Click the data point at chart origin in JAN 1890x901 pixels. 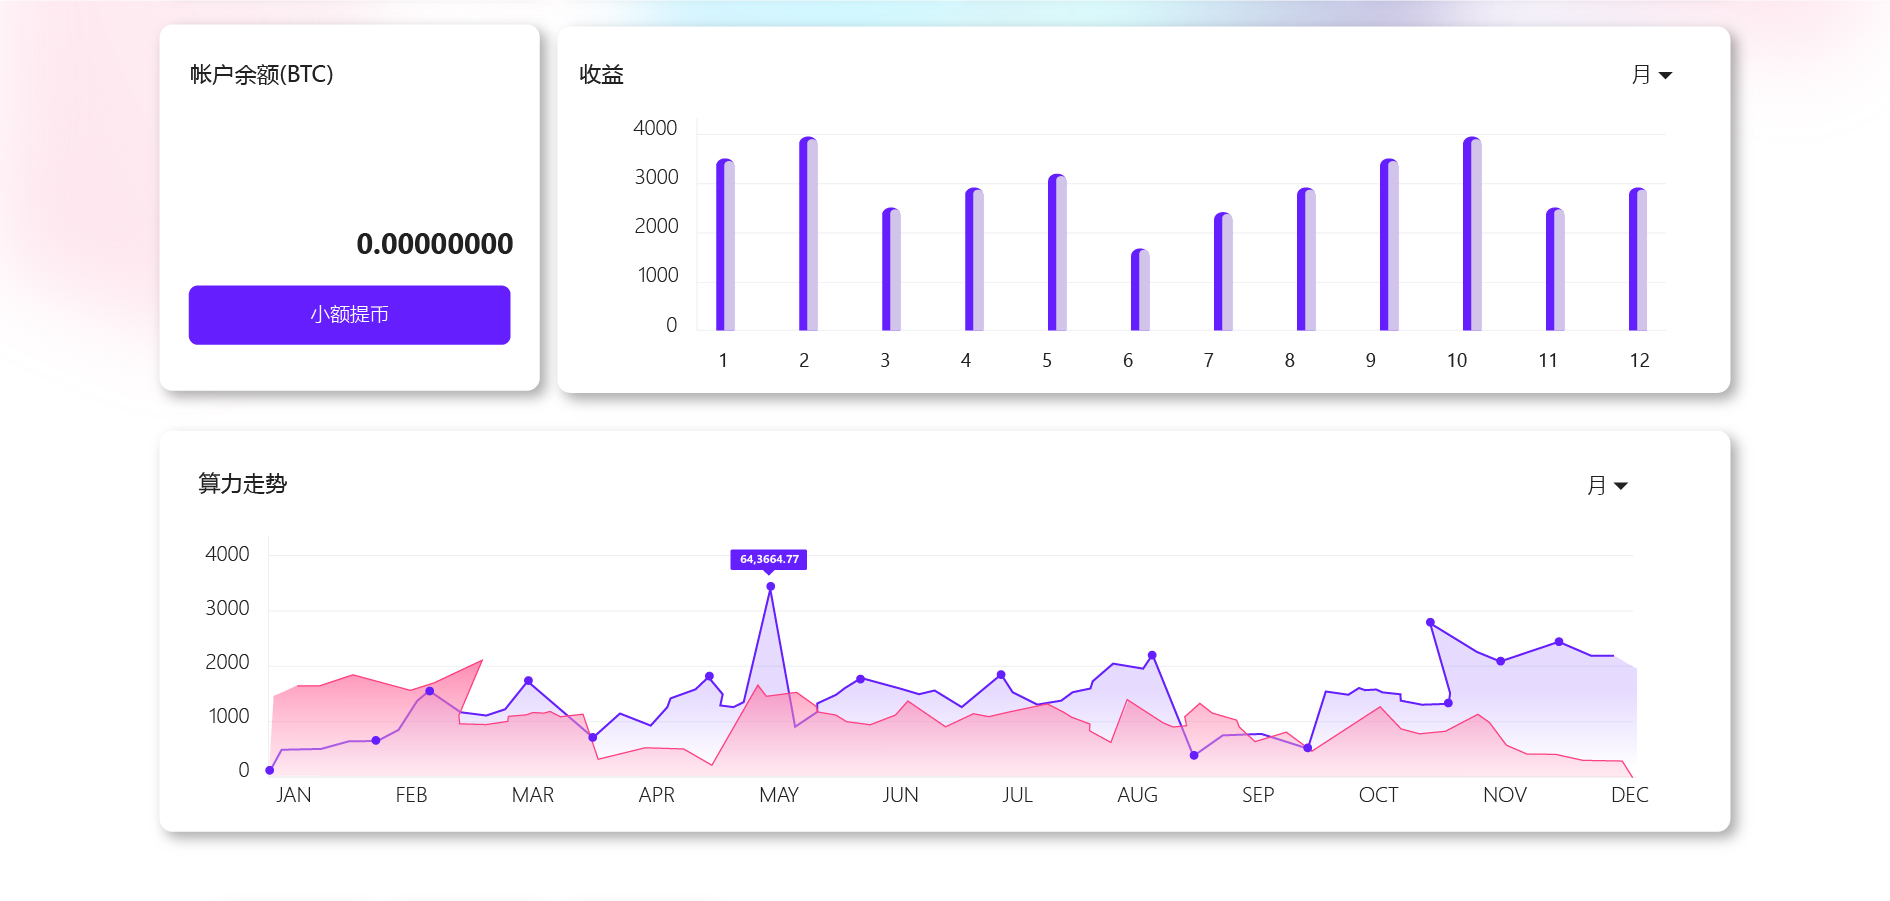[270, 770]
